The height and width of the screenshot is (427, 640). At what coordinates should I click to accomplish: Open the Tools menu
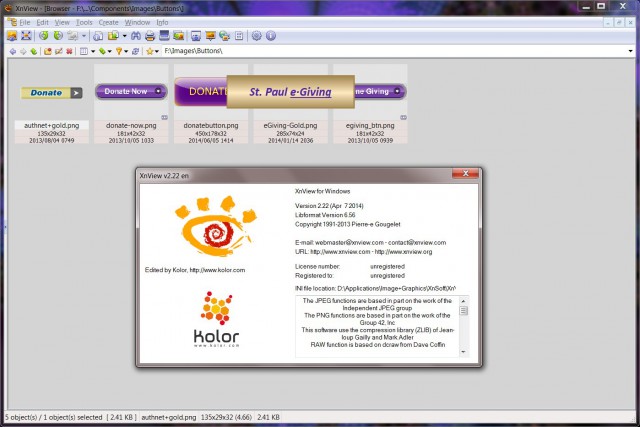(84, 22)
